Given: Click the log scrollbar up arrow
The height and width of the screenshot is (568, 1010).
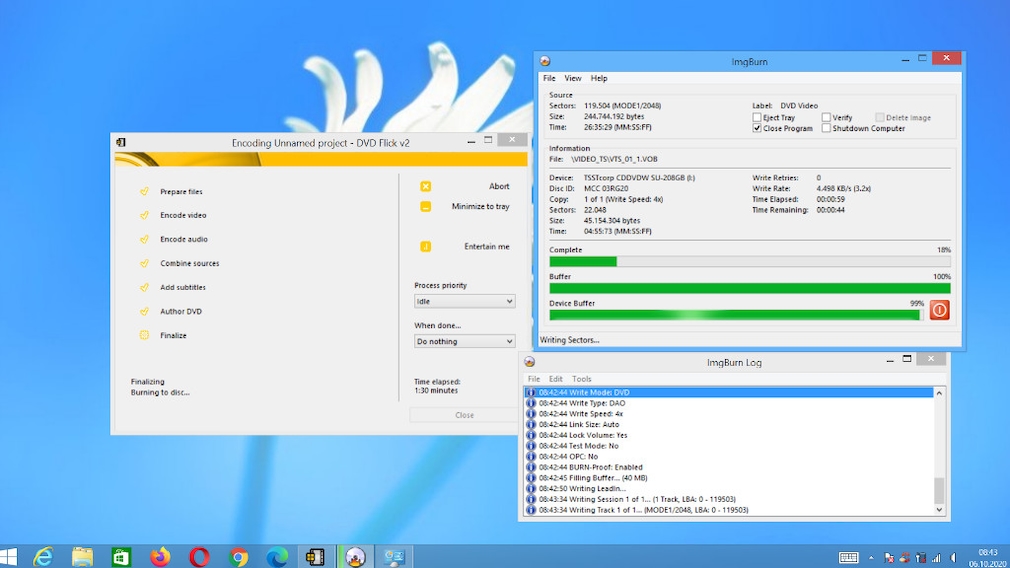Looking at the screenshot, I should pos(939,393).
